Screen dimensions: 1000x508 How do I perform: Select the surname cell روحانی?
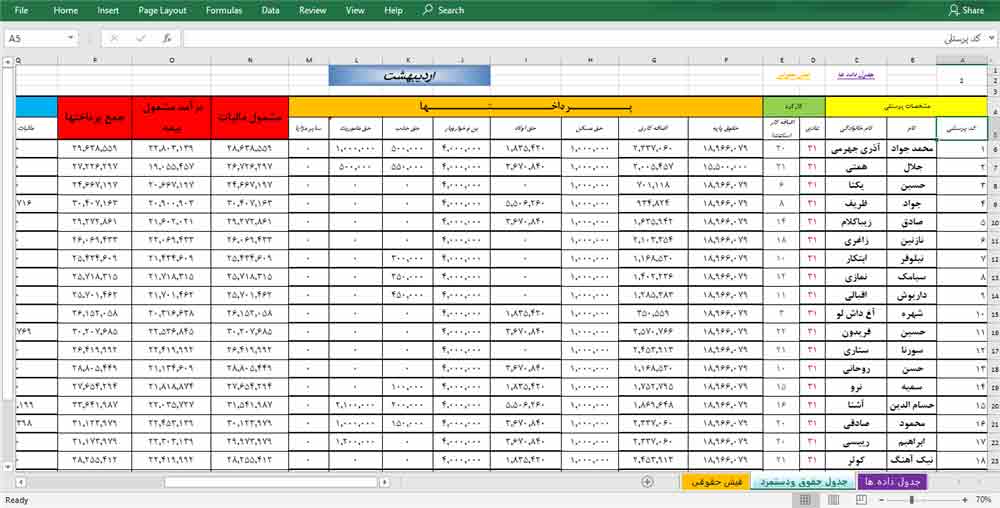[x=857, y=369]
